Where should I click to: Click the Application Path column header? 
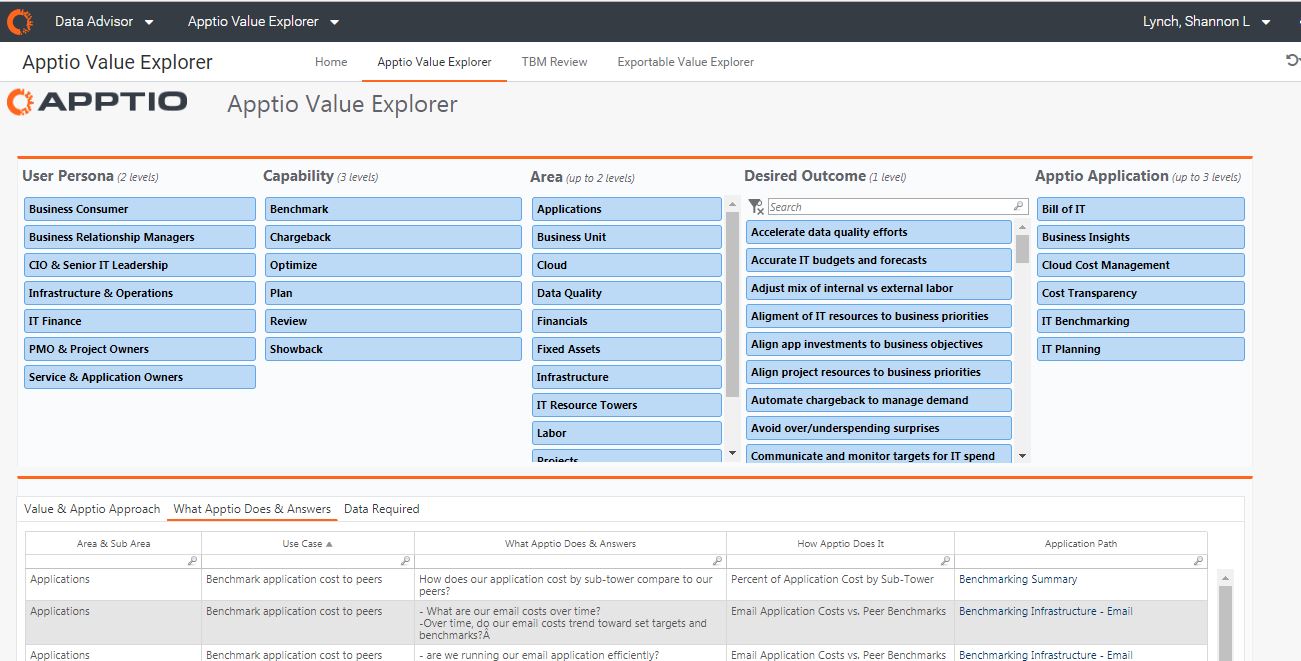(1081, 544)
